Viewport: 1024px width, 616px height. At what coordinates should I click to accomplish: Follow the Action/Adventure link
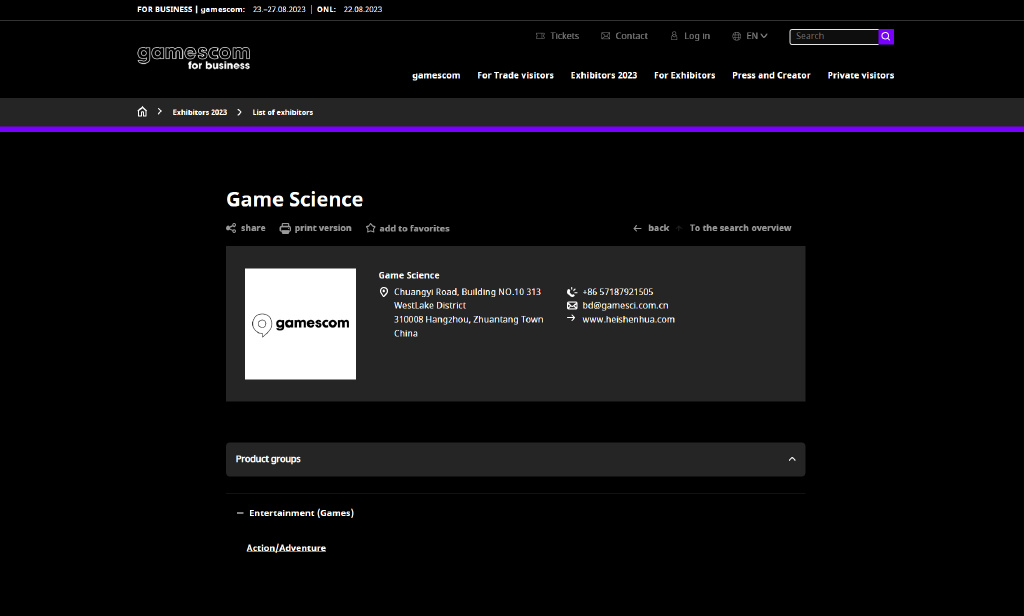pyautogui.click(x=286, y=548)
